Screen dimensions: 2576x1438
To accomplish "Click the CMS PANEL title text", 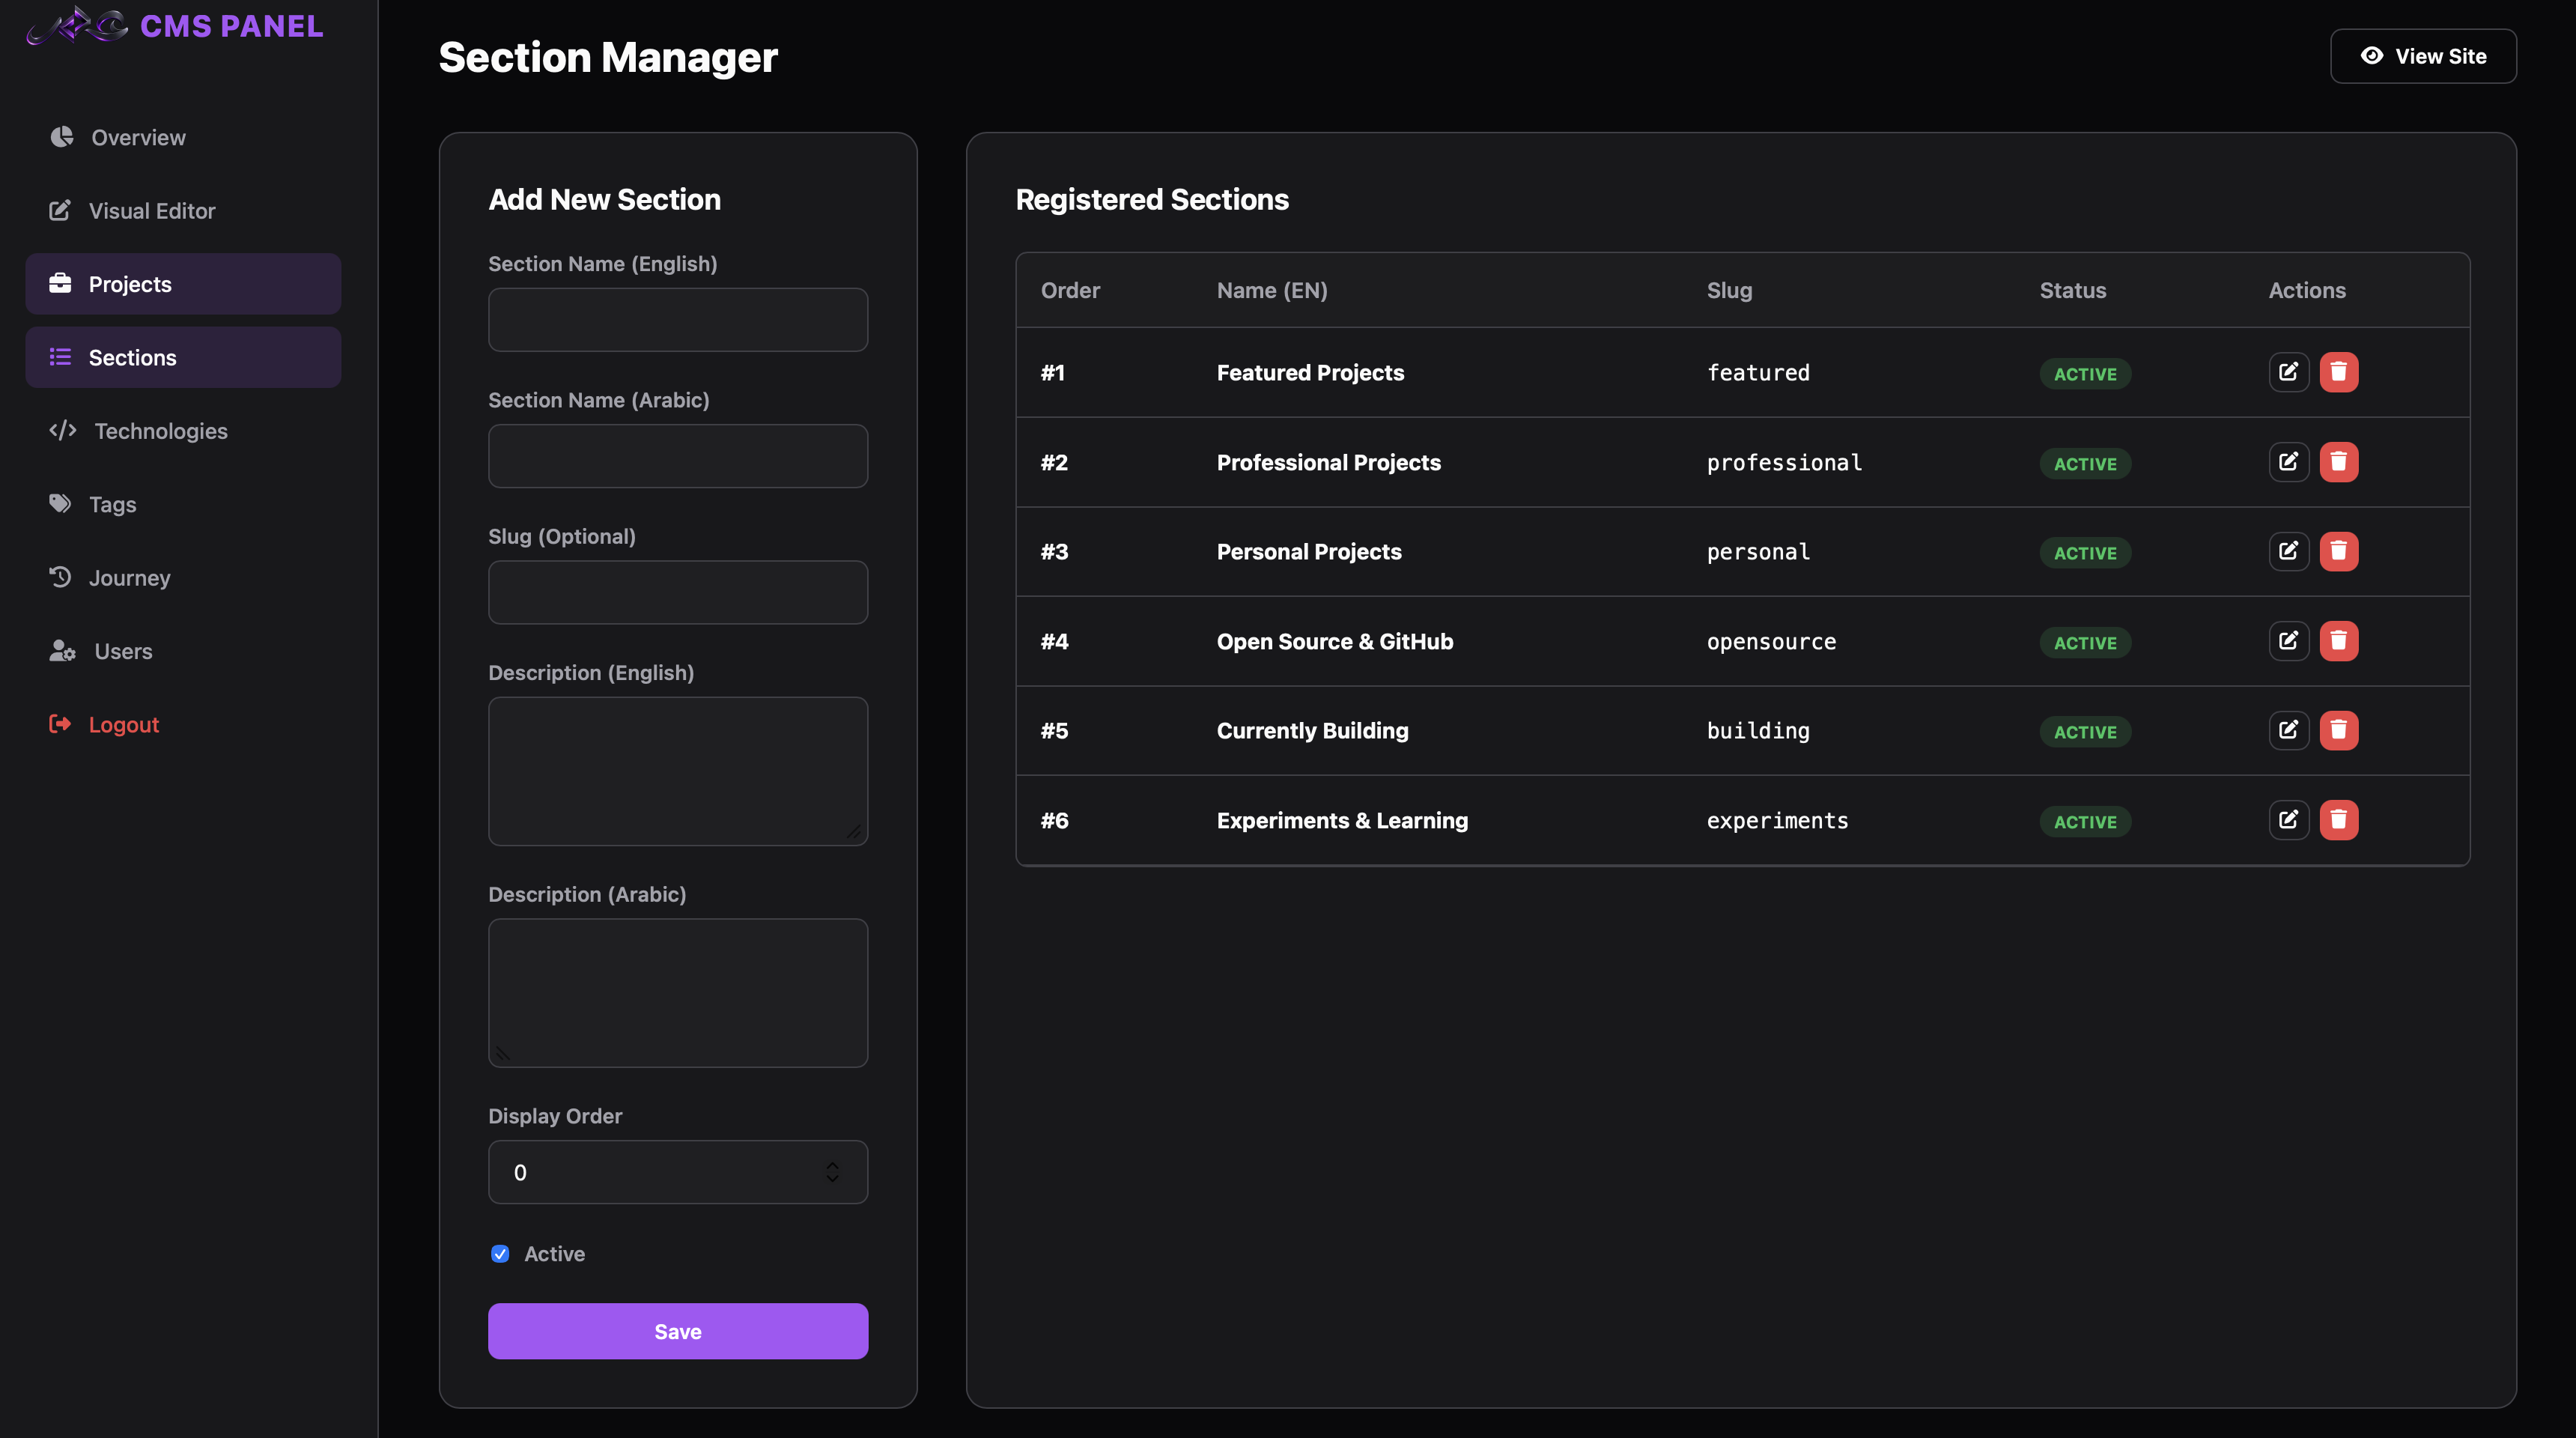I will pos(231,26).
